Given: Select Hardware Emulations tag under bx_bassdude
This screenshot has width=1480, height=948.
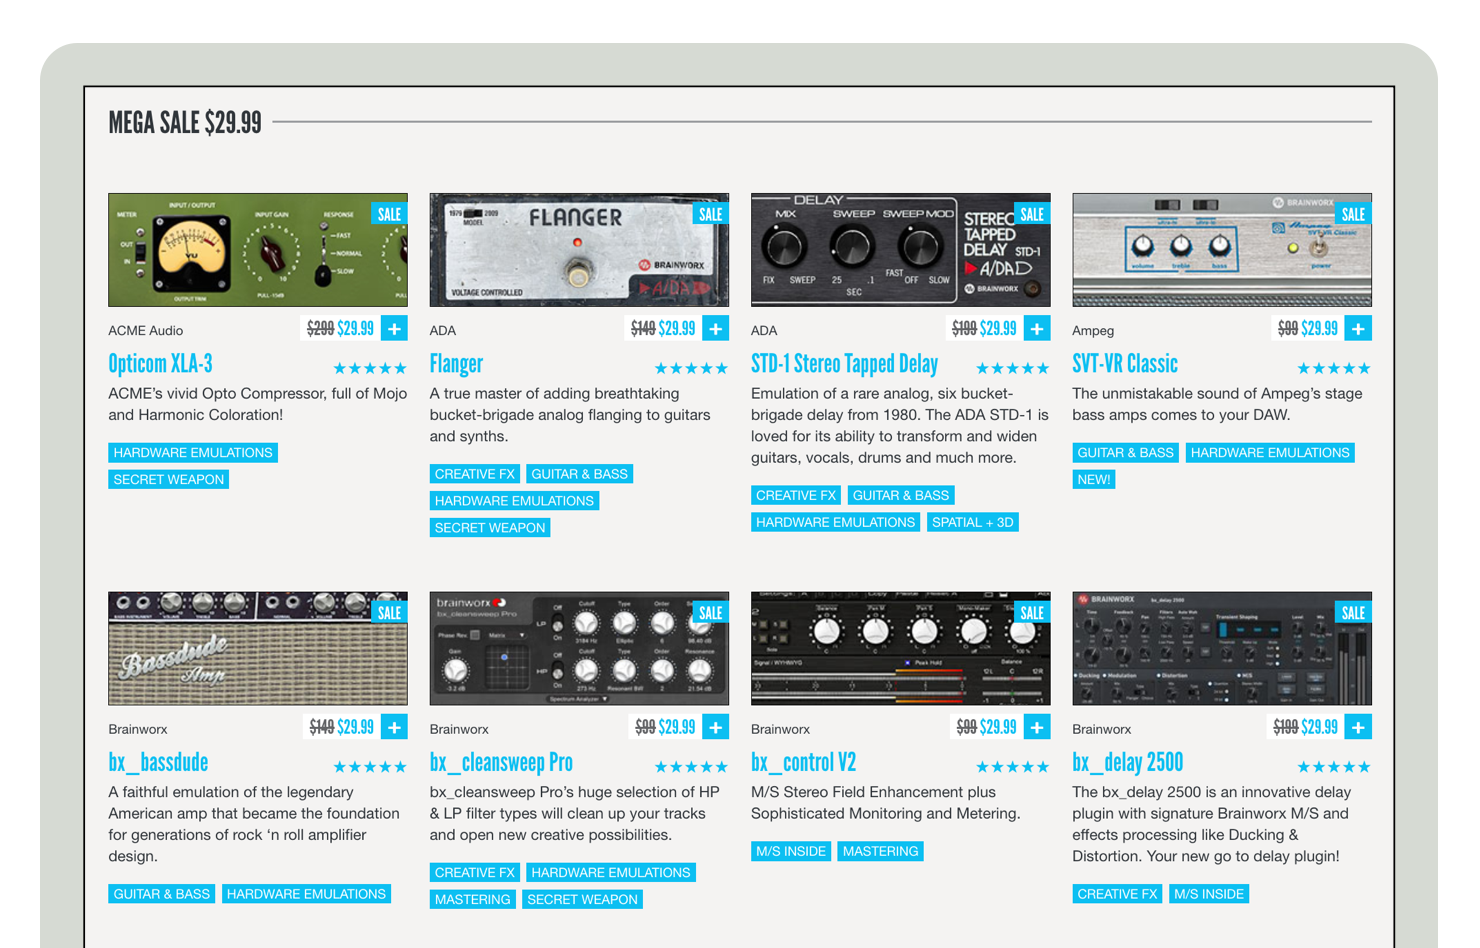Looking at the screenshot, I should pos(306,894).
